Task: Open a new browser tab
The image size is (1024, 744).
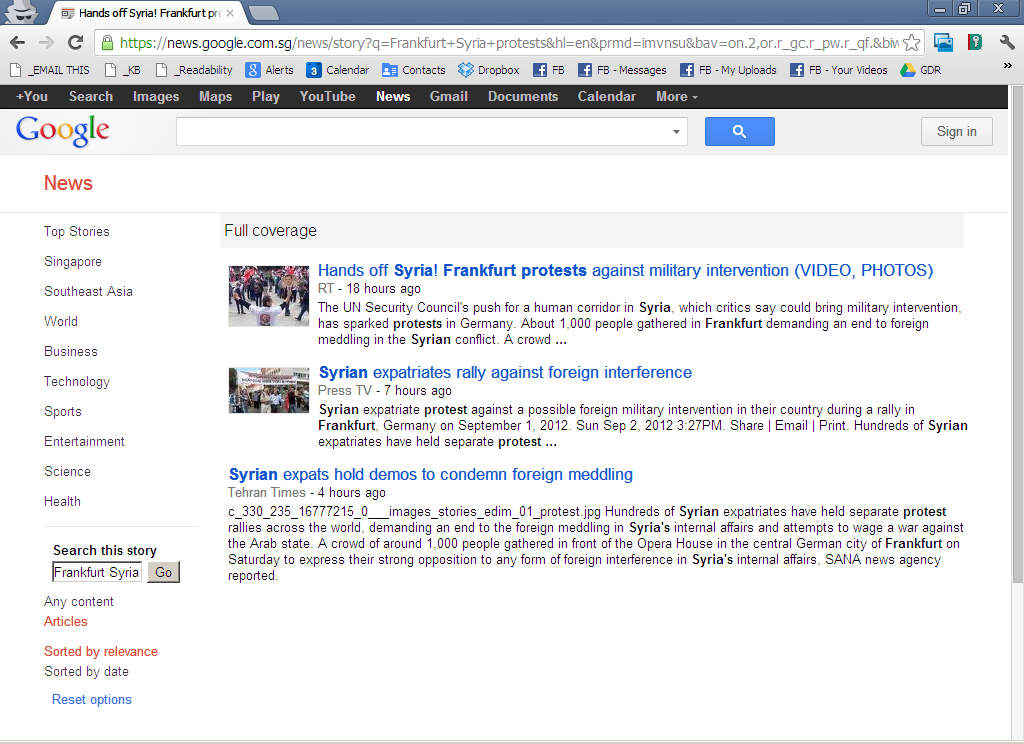Action: click(x=264, y=12)
